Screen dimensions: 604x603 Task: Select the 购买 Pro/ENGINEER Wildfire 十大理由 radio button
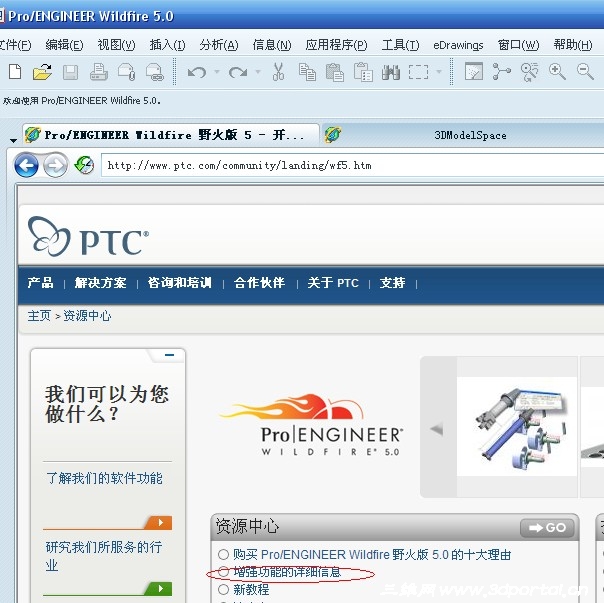click(223, 554)
